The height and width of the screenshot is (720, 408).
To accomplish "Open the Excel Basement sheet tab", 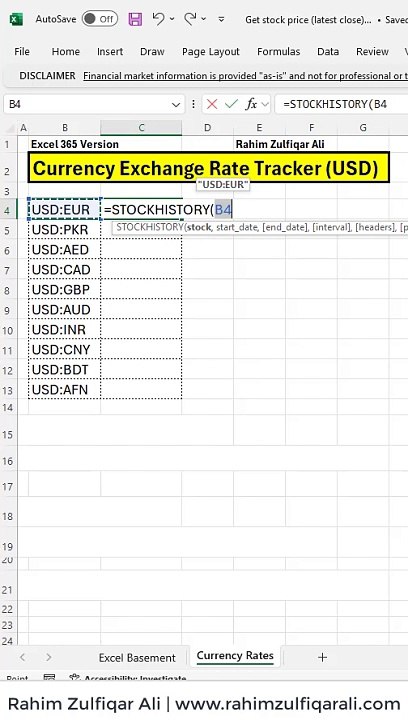I will click(x=137, y=658).
